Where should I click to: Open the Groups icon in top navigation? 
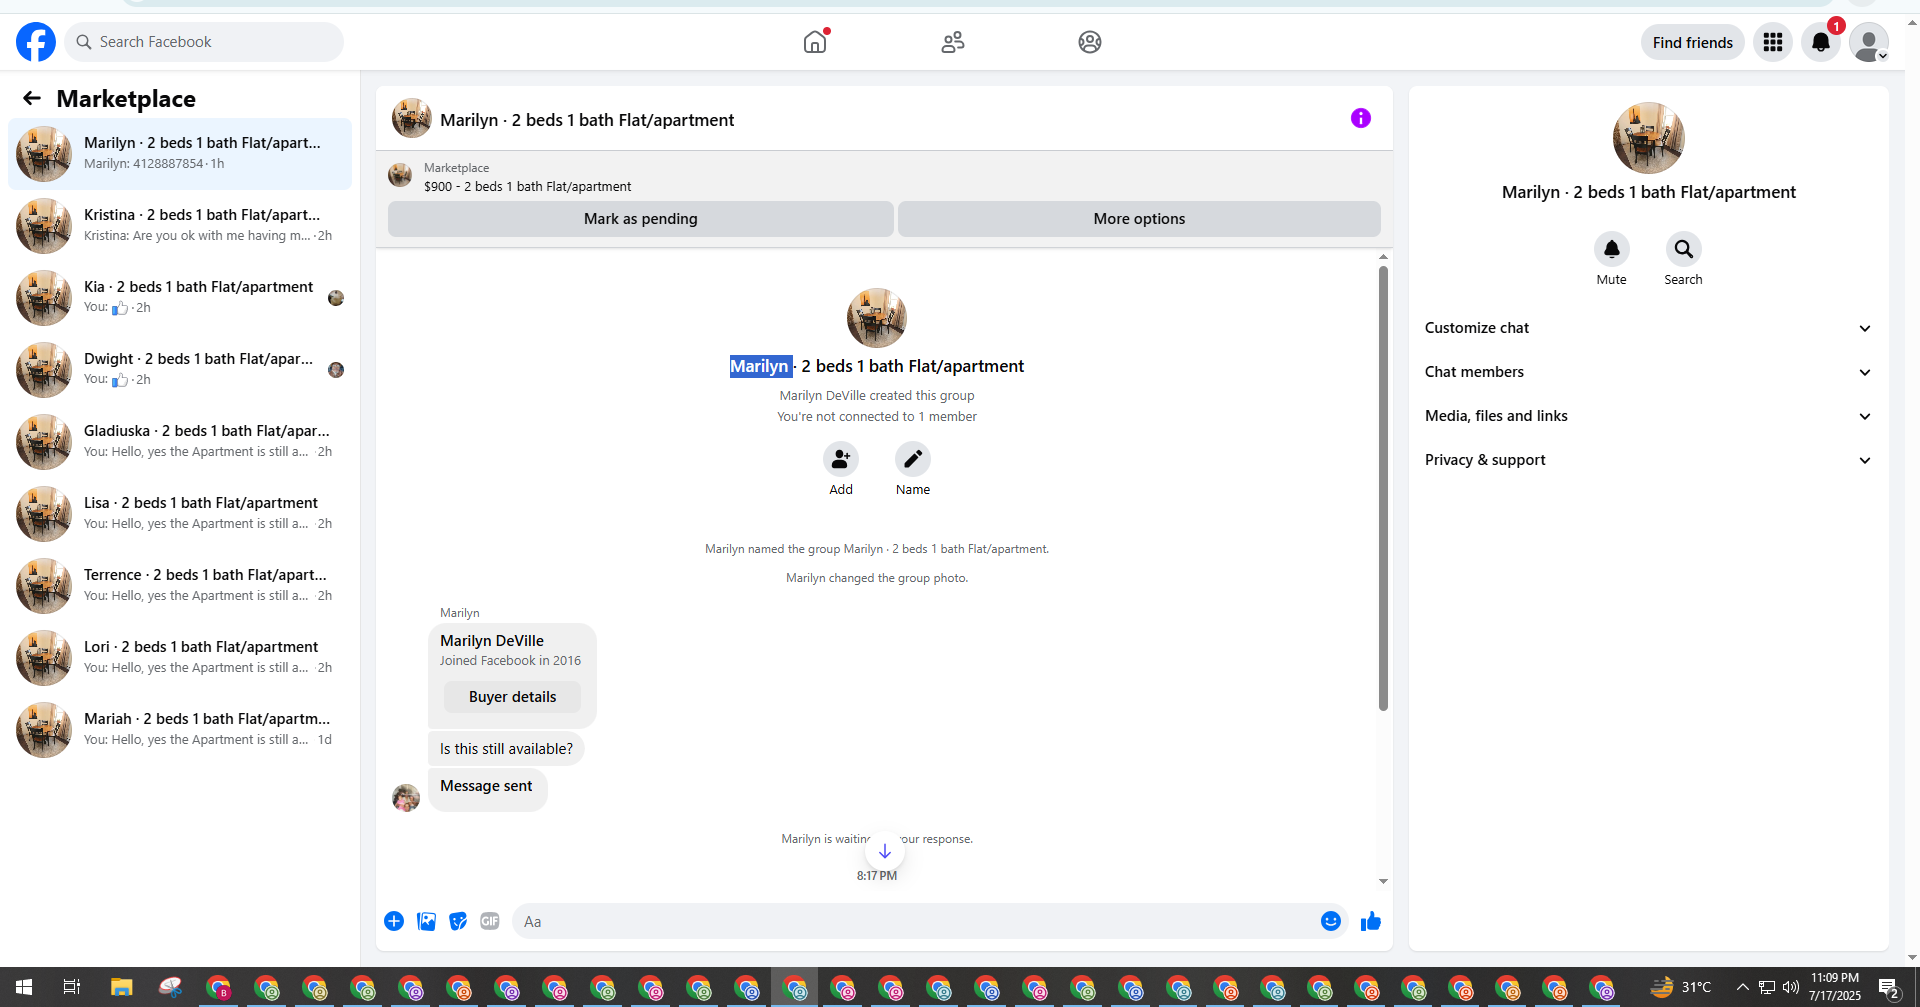pyautogui.click(x=1090, y=42)
